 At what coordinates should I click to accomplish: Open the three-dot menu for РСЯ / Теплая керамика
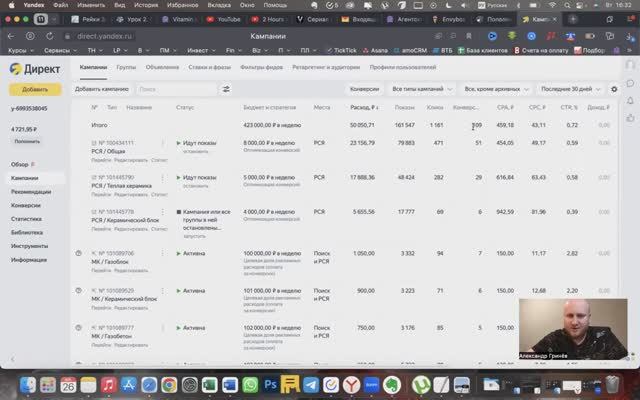click(x=163, y=178)
